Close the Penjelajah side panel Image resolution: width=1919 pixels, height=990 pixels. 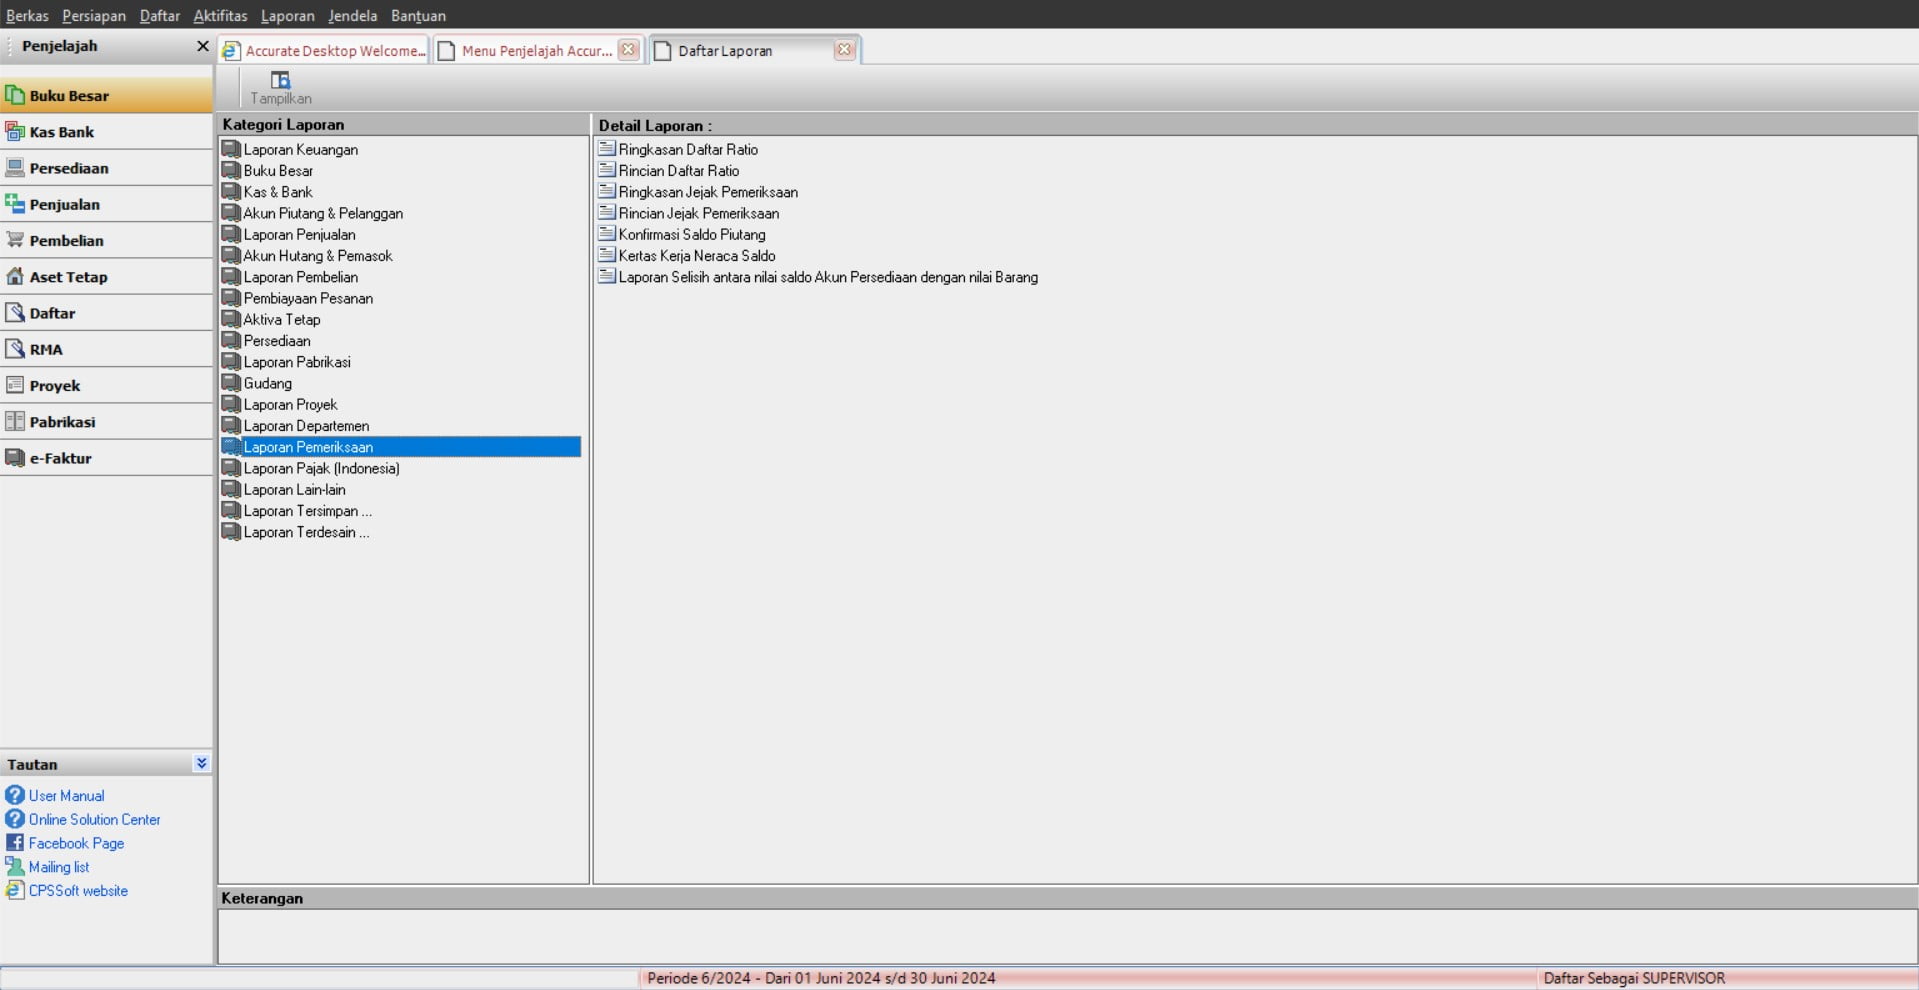coord(202,46)
